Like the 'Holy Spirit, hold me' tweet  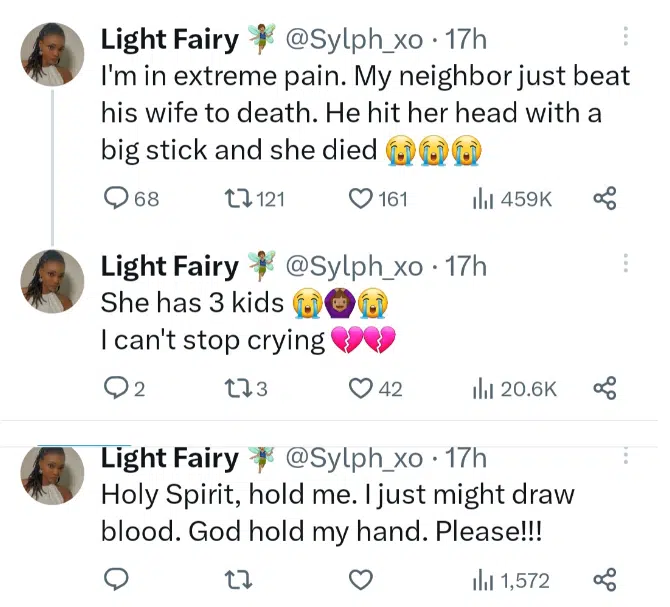361,580
